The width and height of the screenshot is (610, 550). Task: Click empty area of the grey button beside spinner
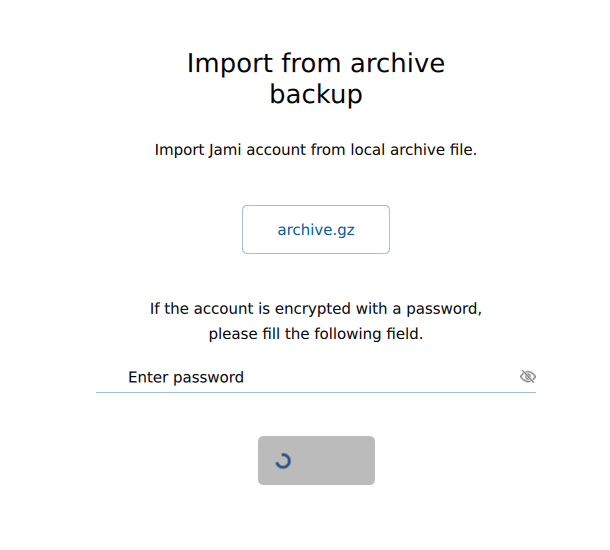(x=335, y=461)
